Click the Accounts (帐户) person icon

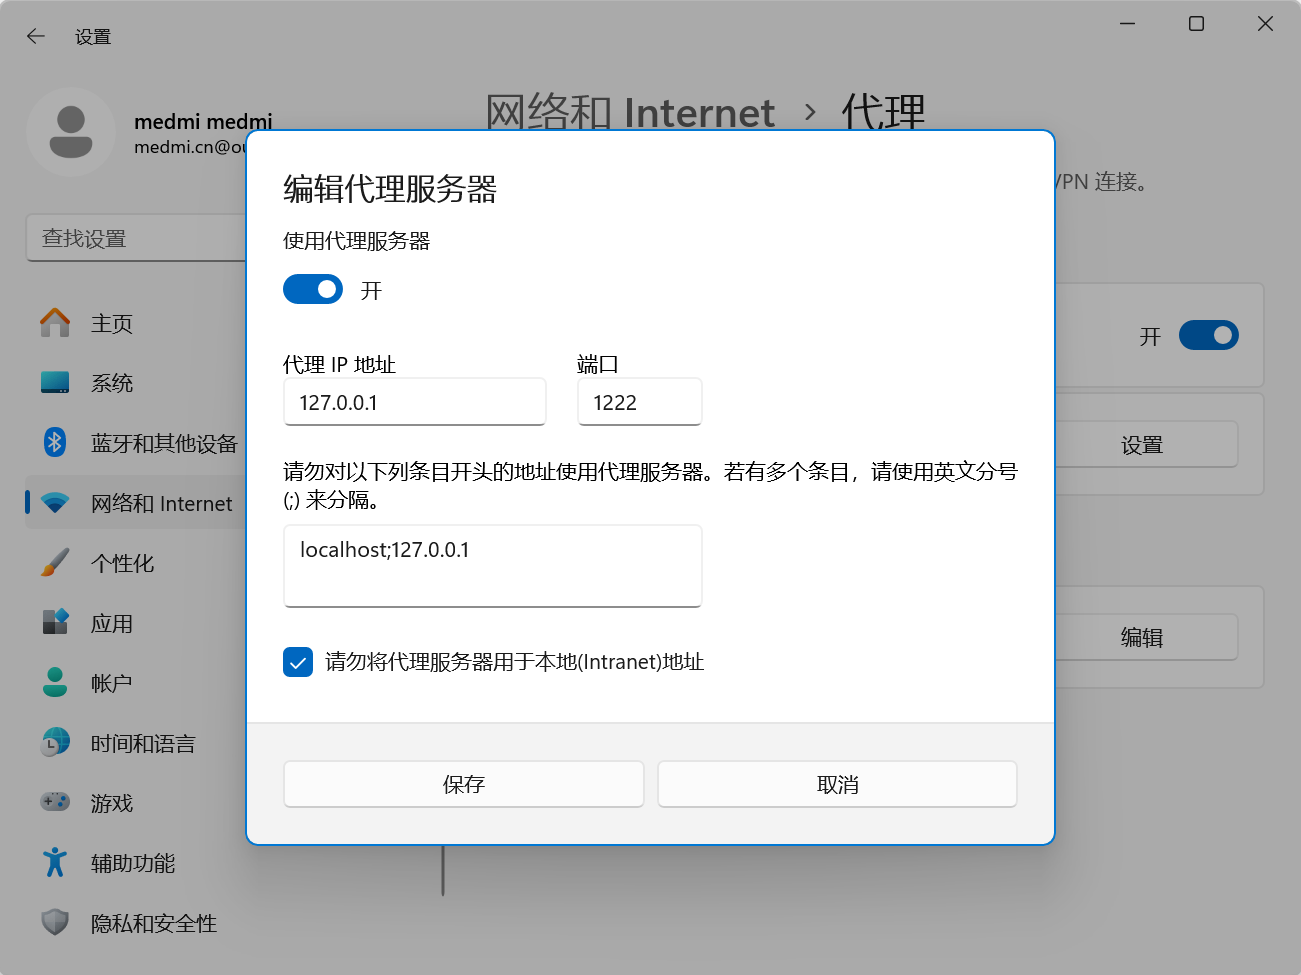tap(55, 682)
